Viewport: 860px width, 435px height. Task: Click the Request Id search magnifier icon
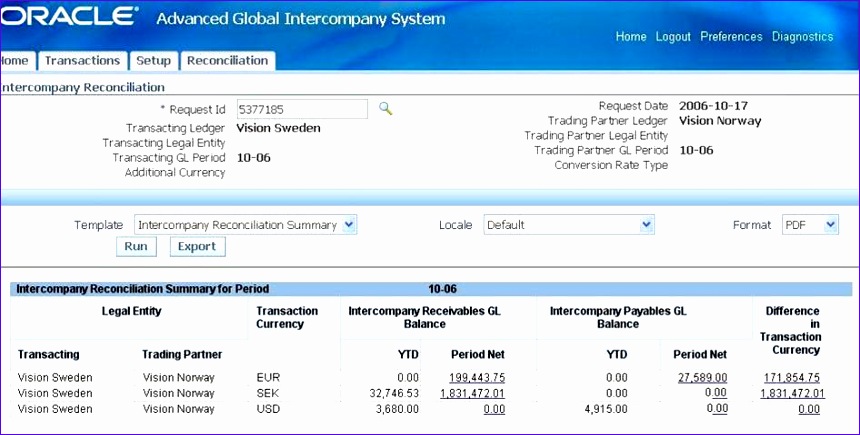point(386,109)
